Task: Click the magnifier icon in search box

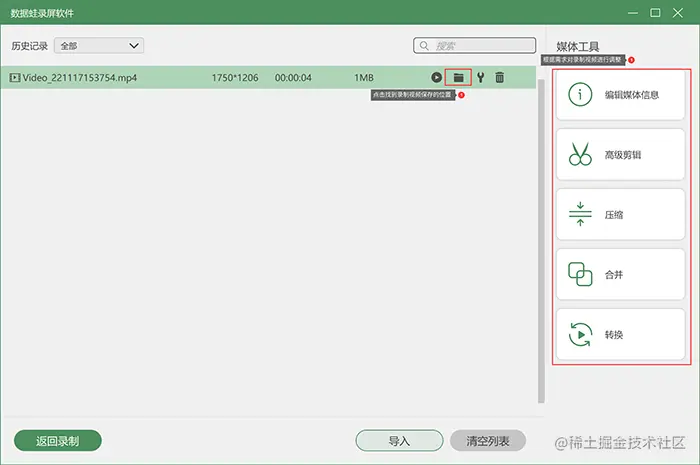Action: coord(424,46)
